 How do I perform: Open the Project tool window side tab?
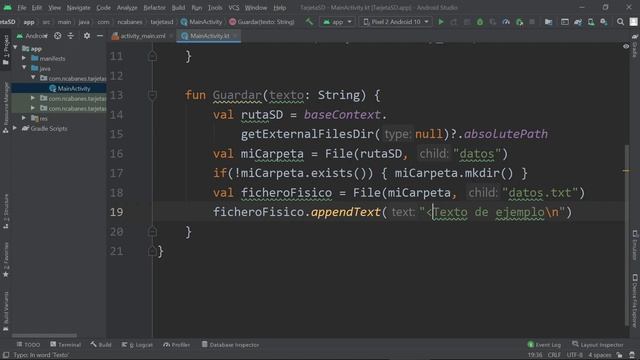click(x=6, y=50)
